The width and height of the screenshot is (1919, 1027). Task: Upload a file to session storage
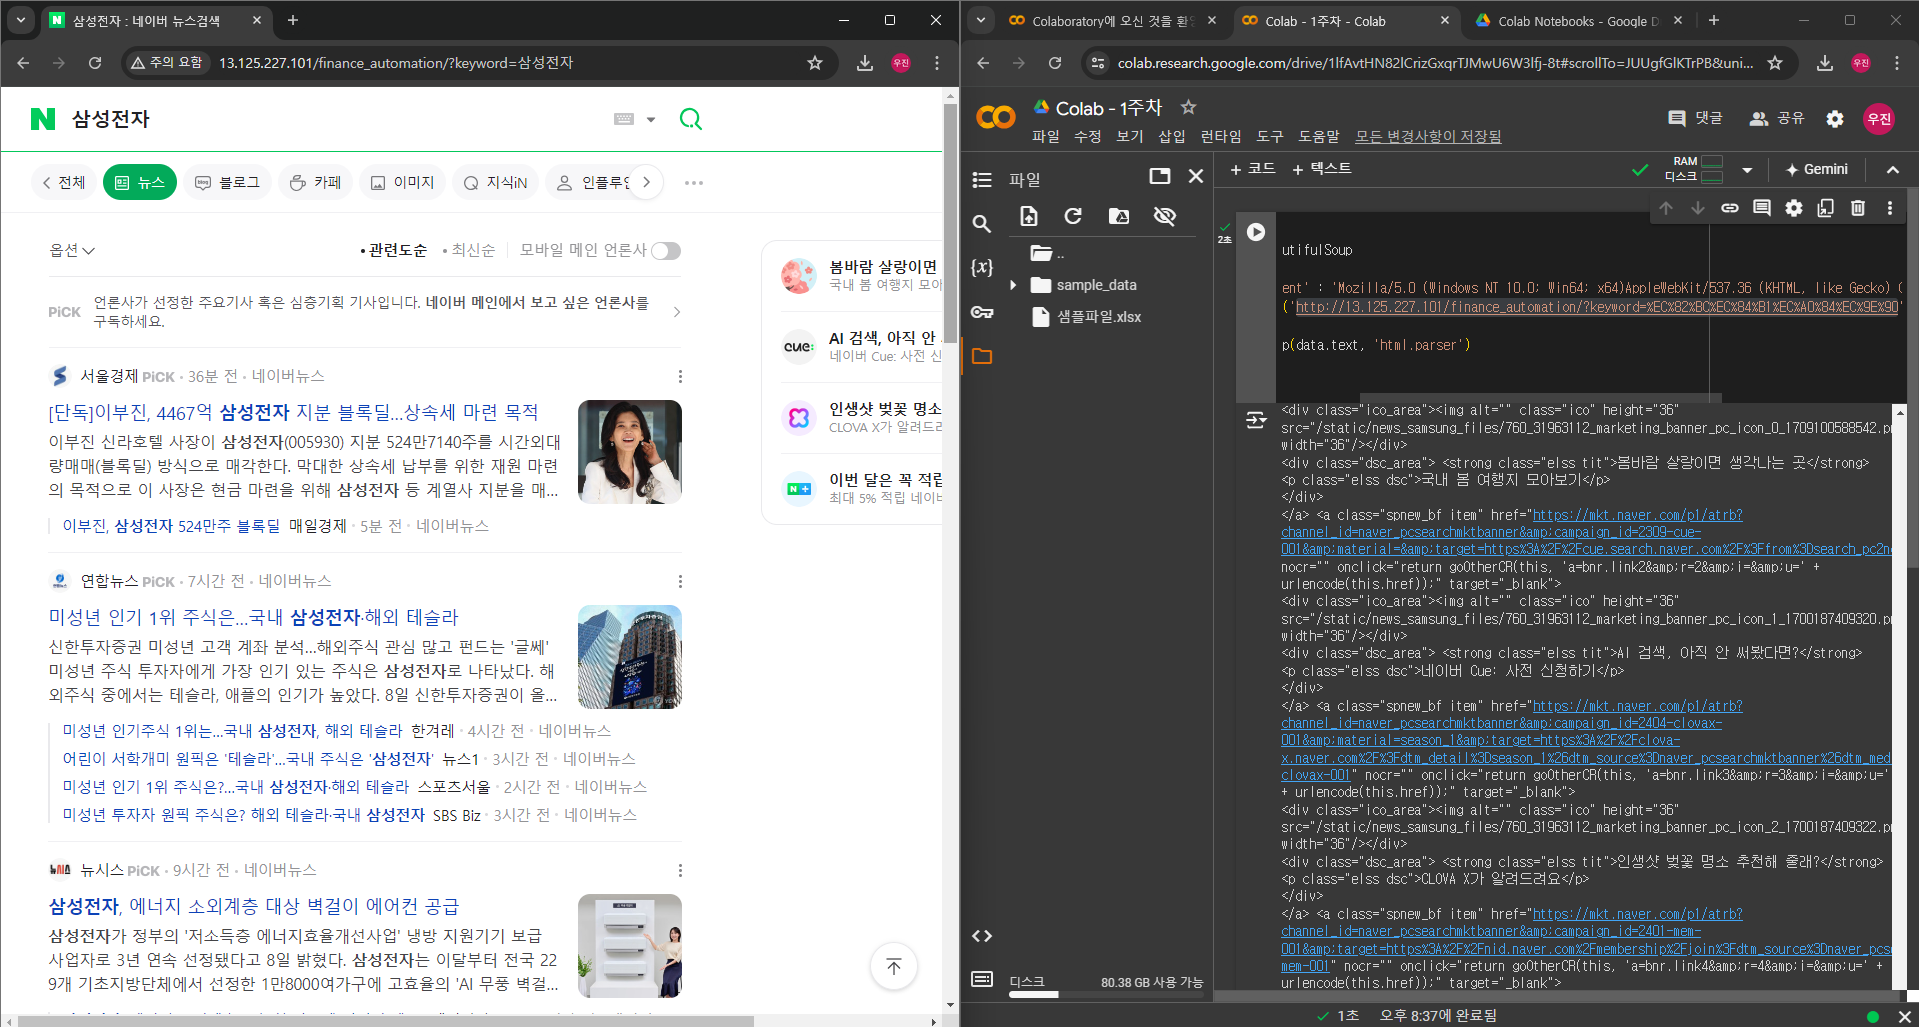click(1028, 216)
